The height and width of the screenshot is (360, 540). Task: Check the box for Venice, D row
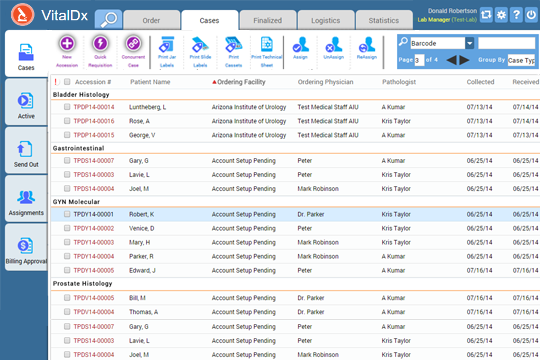(x=67, y=228)
